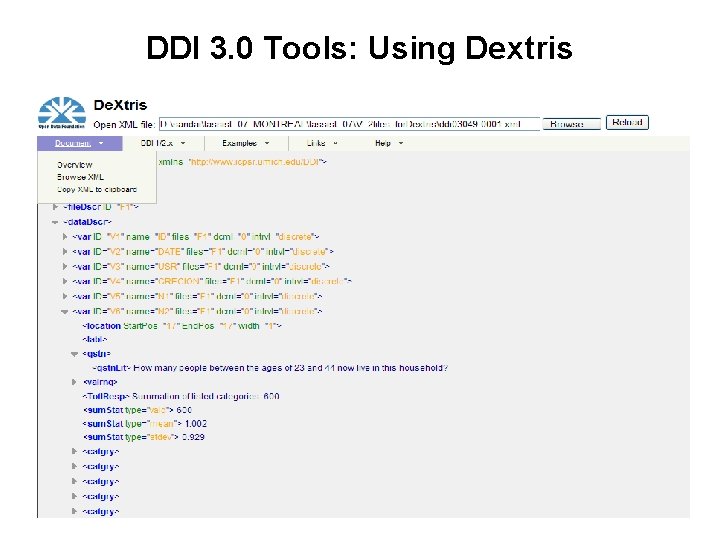Viewport: 720px width, 540px height.
Task: Select sumStat type valid 600 line
Action: [137, 410]
